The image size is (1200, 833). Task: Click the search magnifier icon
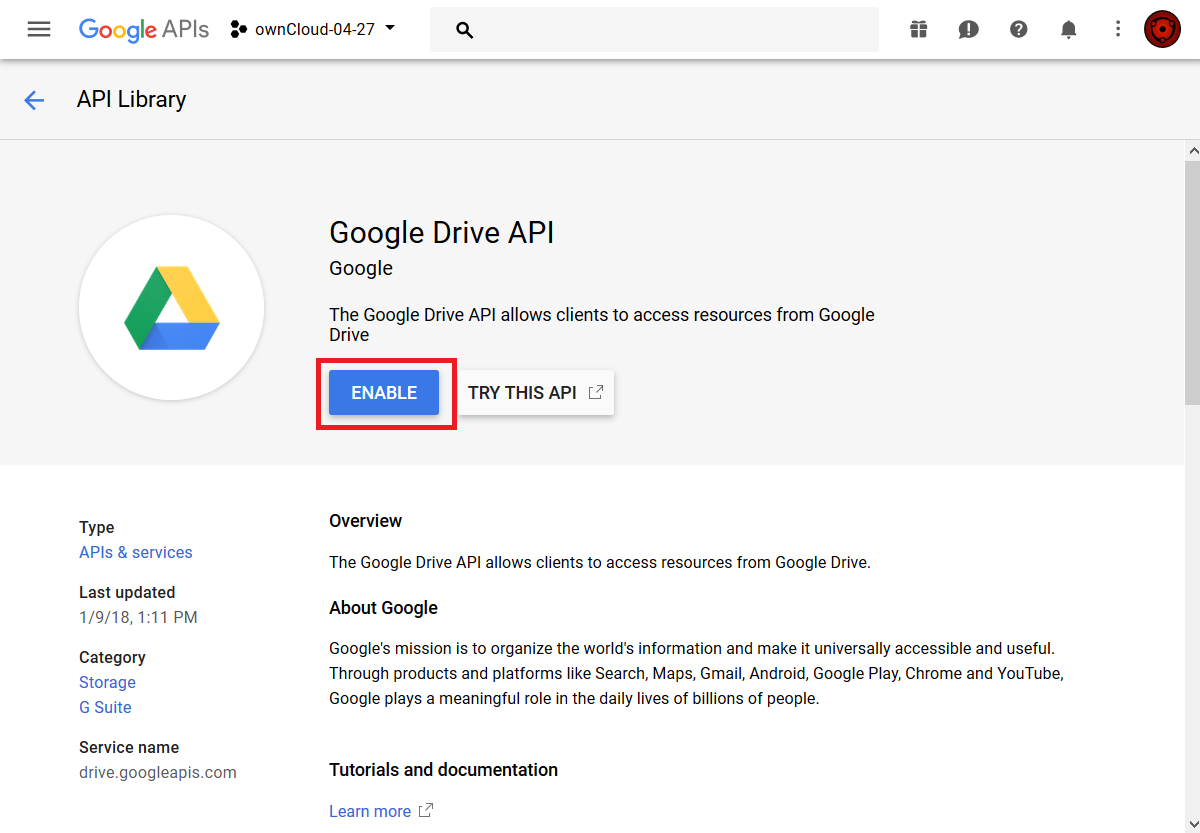click(464, 30)
